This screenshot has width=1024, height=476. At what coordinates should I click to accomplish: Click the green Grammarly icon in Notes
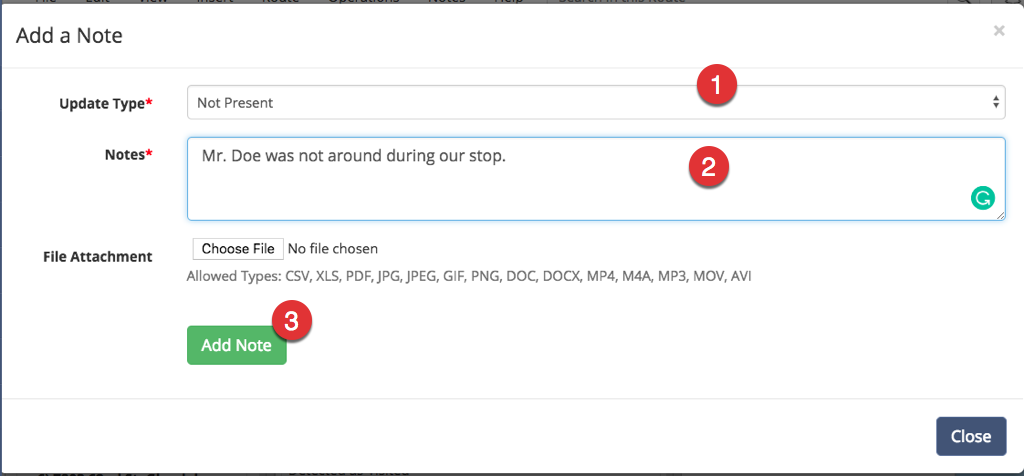[x=982, y=197]
